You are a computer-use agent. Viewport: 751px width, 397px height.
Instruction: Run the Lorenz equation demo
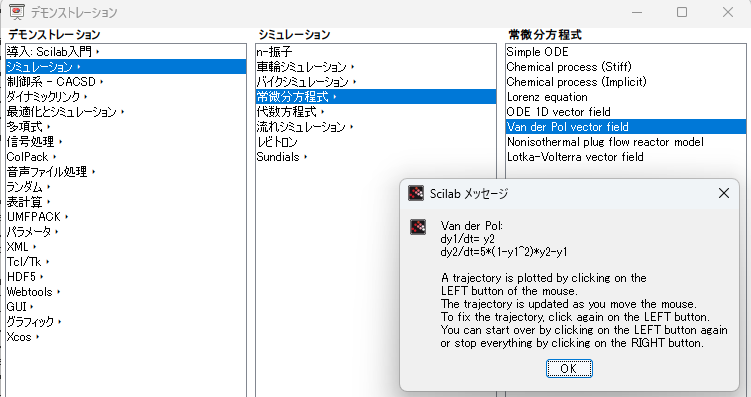coord(626,97)
